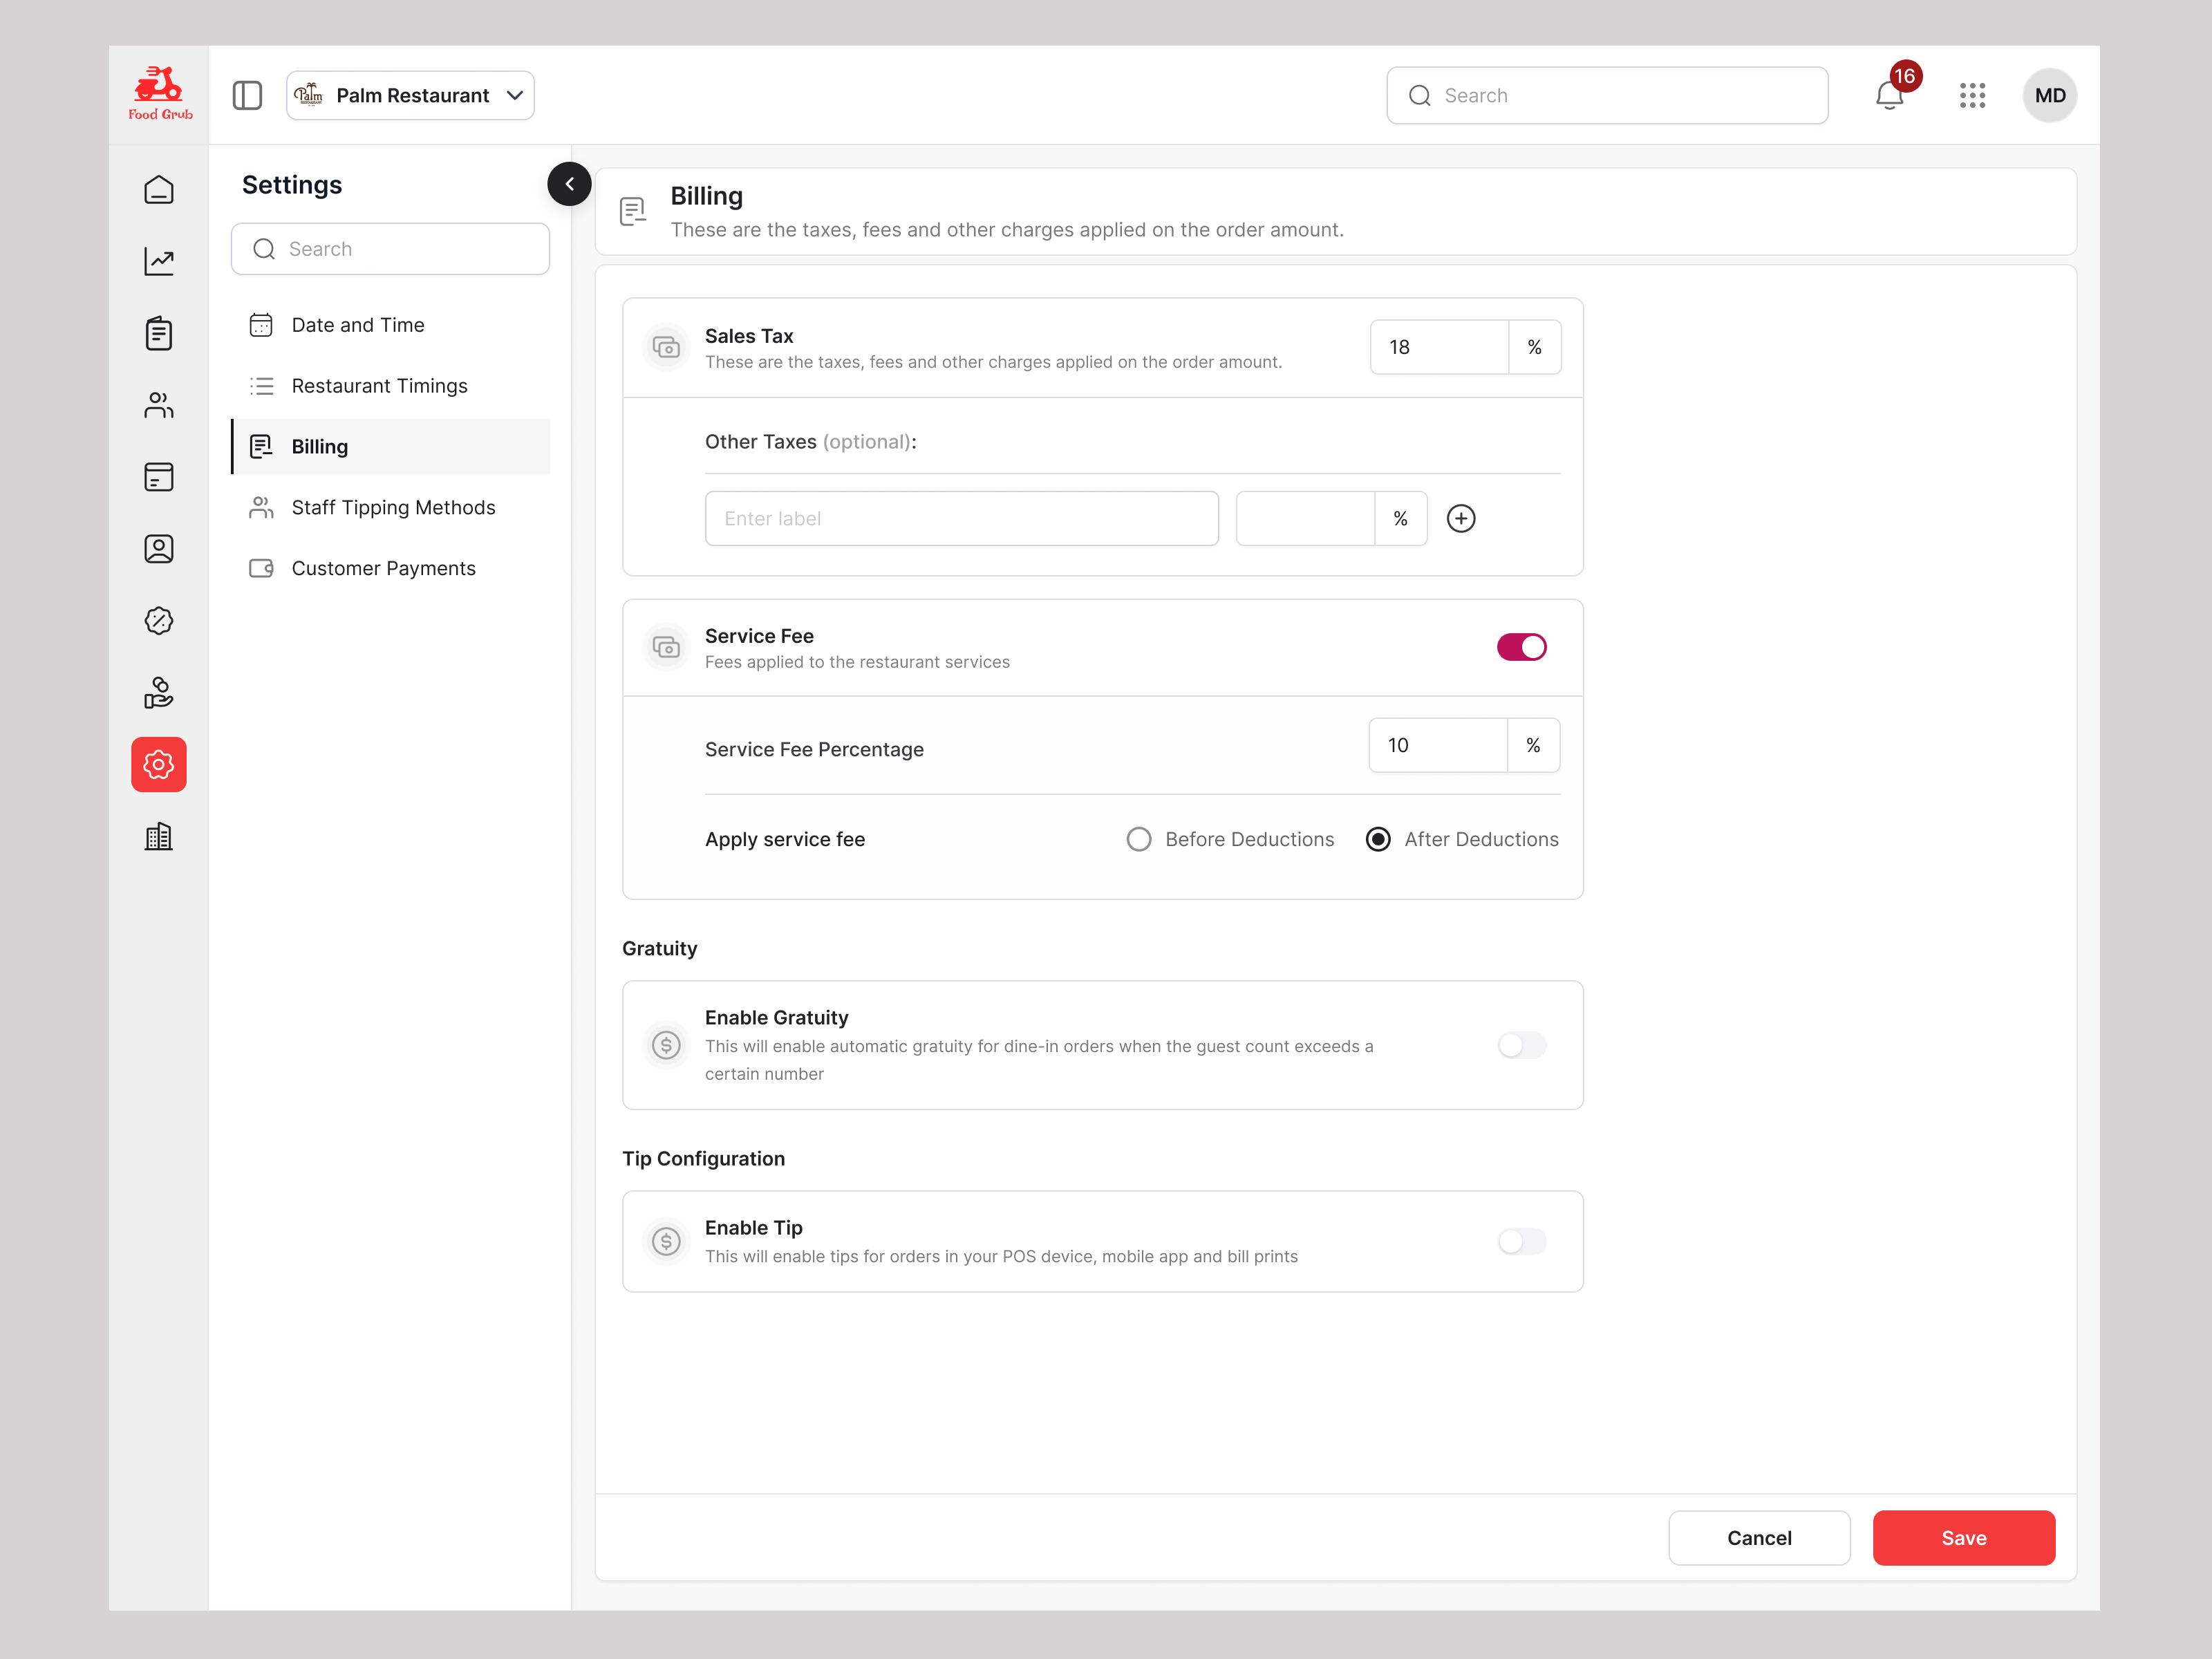Select the Orders clipboard icon in sidebar

159,333
